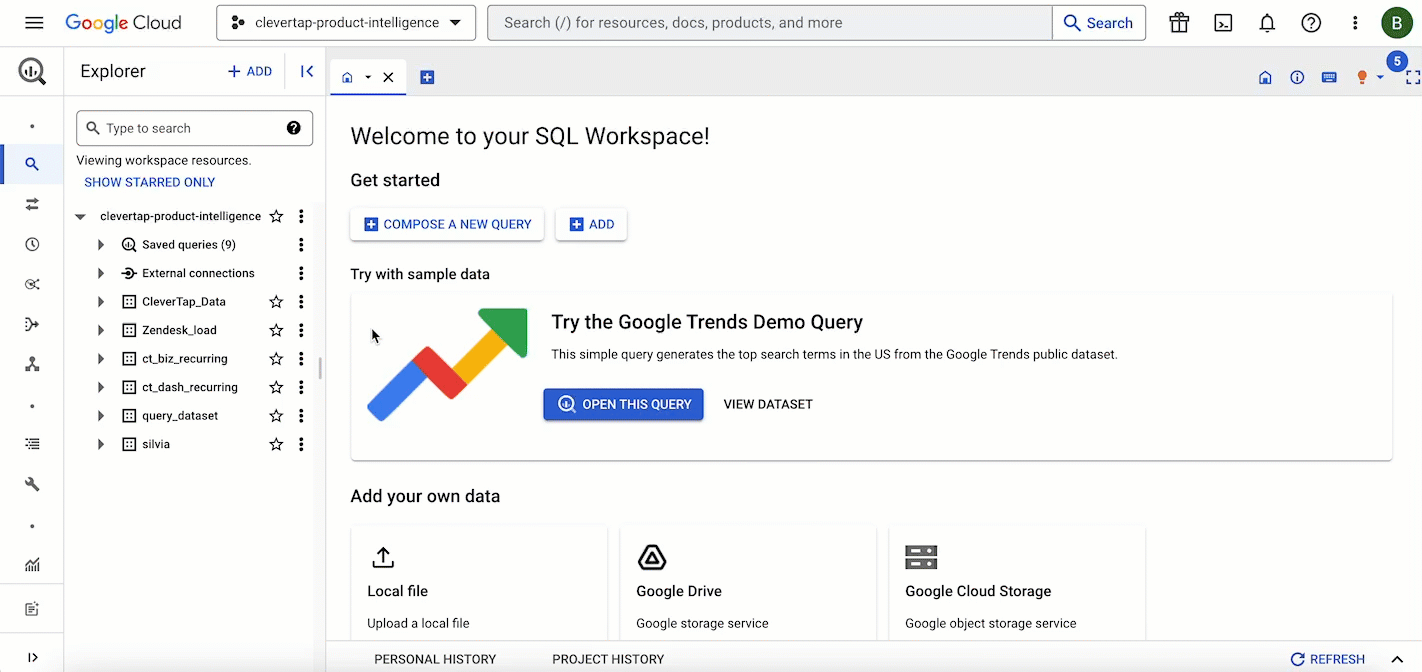The width and height of the screenshot is (1422, 672).
Task: Toggle full screen editor icon
Action: tap(1413, 77)
